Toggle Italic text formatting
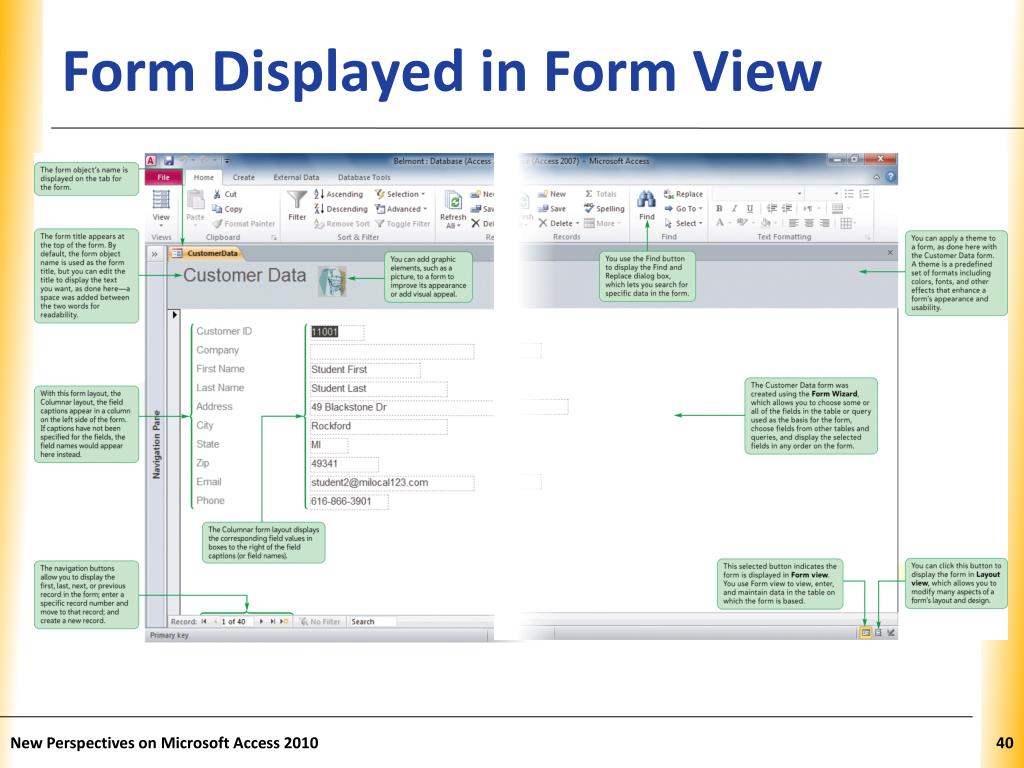 (x=734, y=208)
